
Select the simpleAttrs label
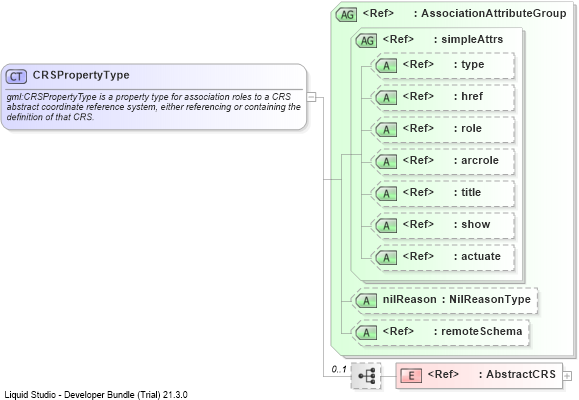(472, 39)
